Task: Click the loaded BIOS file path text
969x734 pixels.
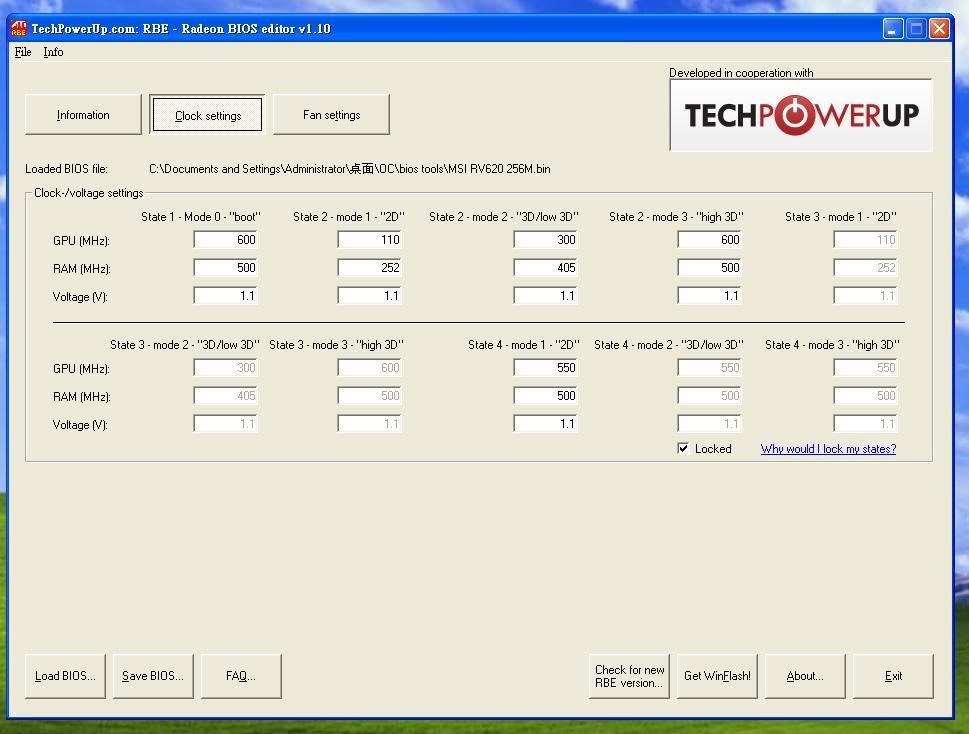Action: pos(350,169)
